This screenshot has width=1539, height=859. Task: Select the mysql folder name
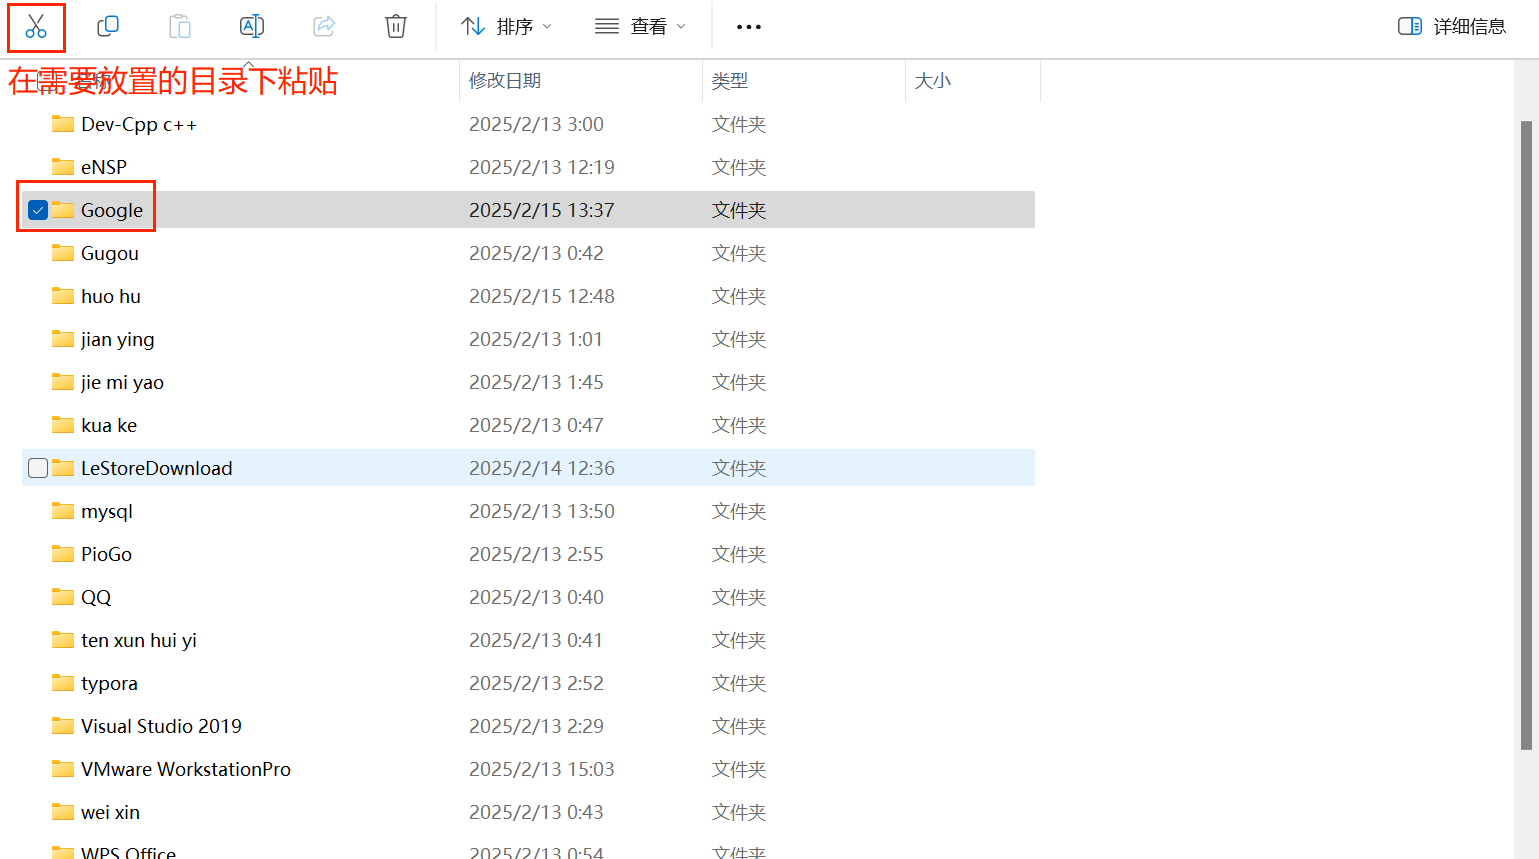[x=107, y=511]
